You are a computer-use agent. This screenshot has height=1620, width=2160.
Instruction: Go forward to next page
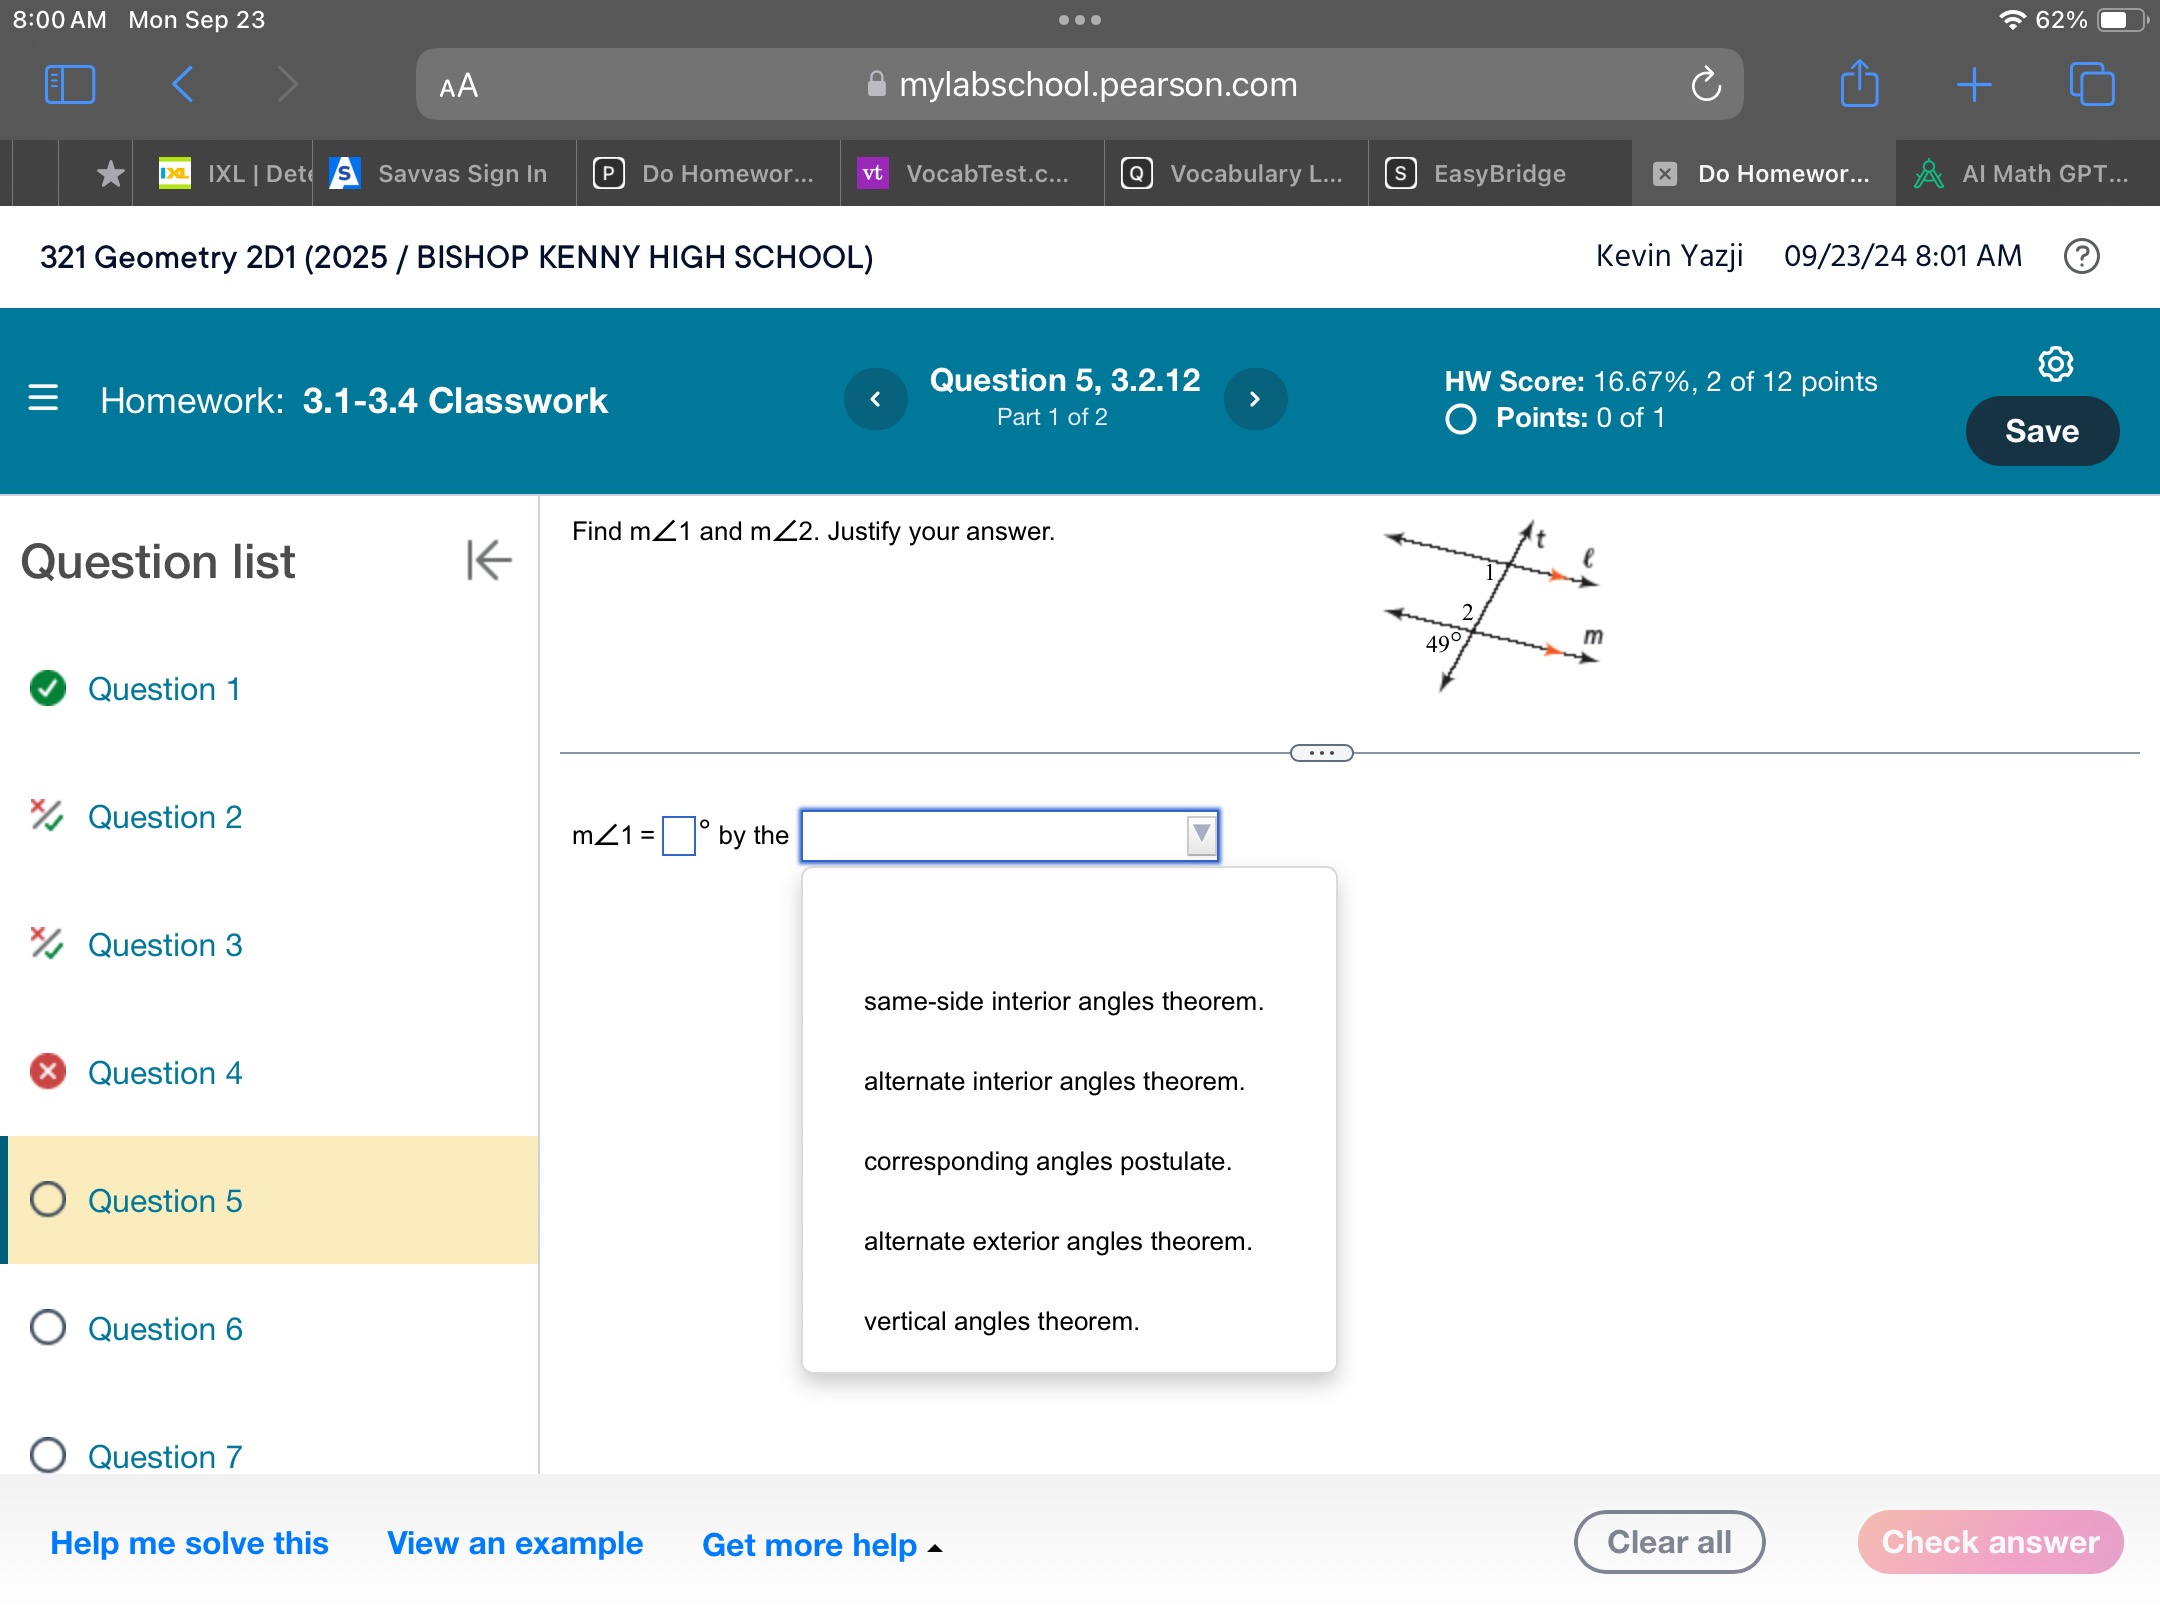(x=287, y=84)
